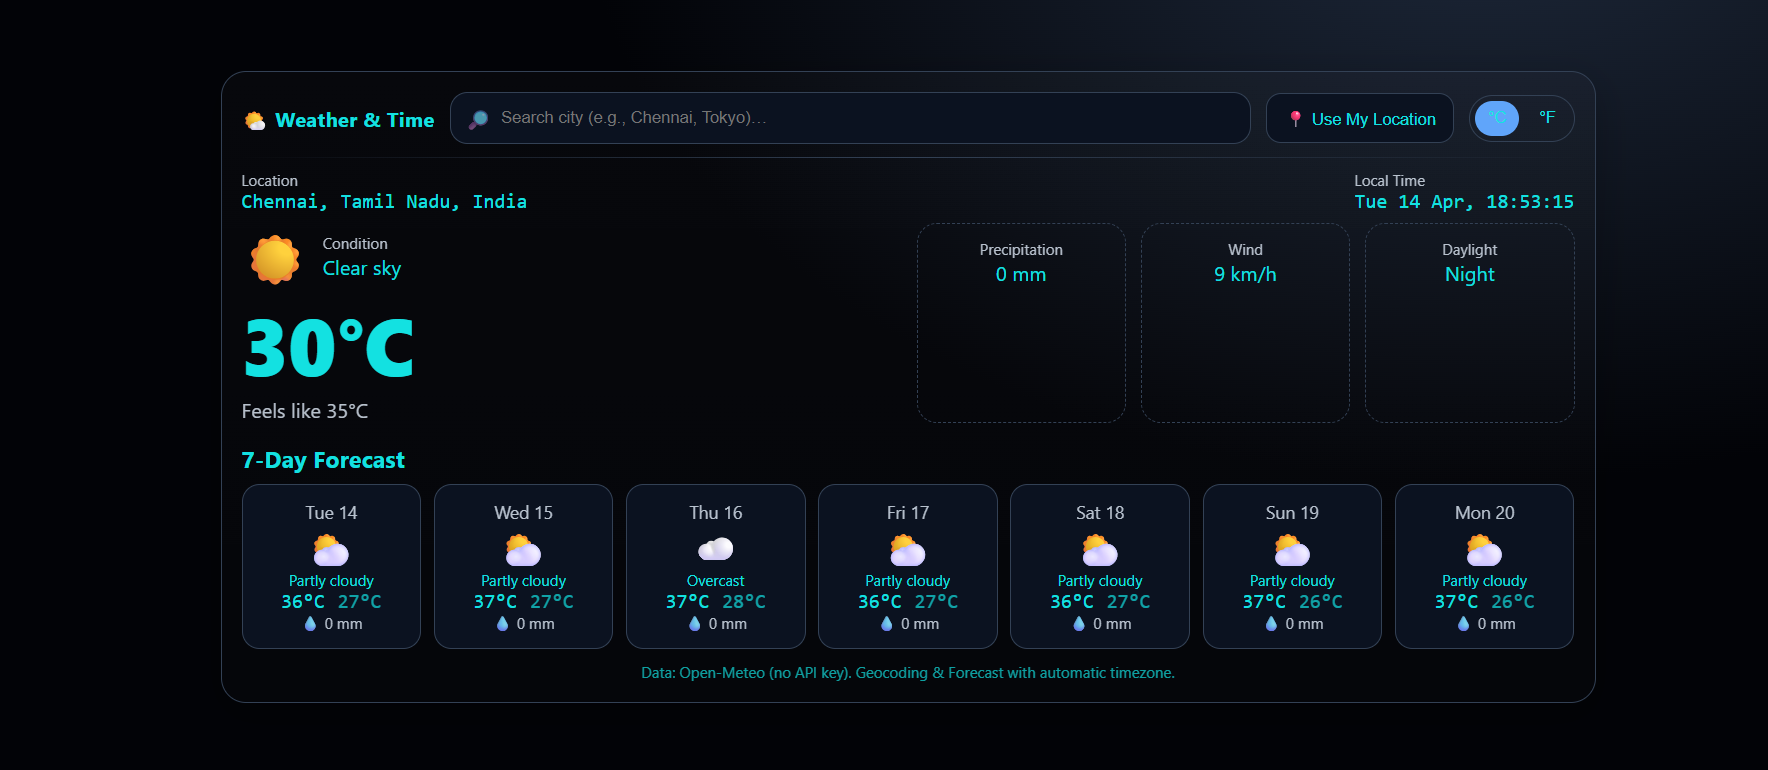Viewport: 1768px width, 770px height.
Task: Click the Thu 16 overcast cloud icon
Action: point(716,549)
